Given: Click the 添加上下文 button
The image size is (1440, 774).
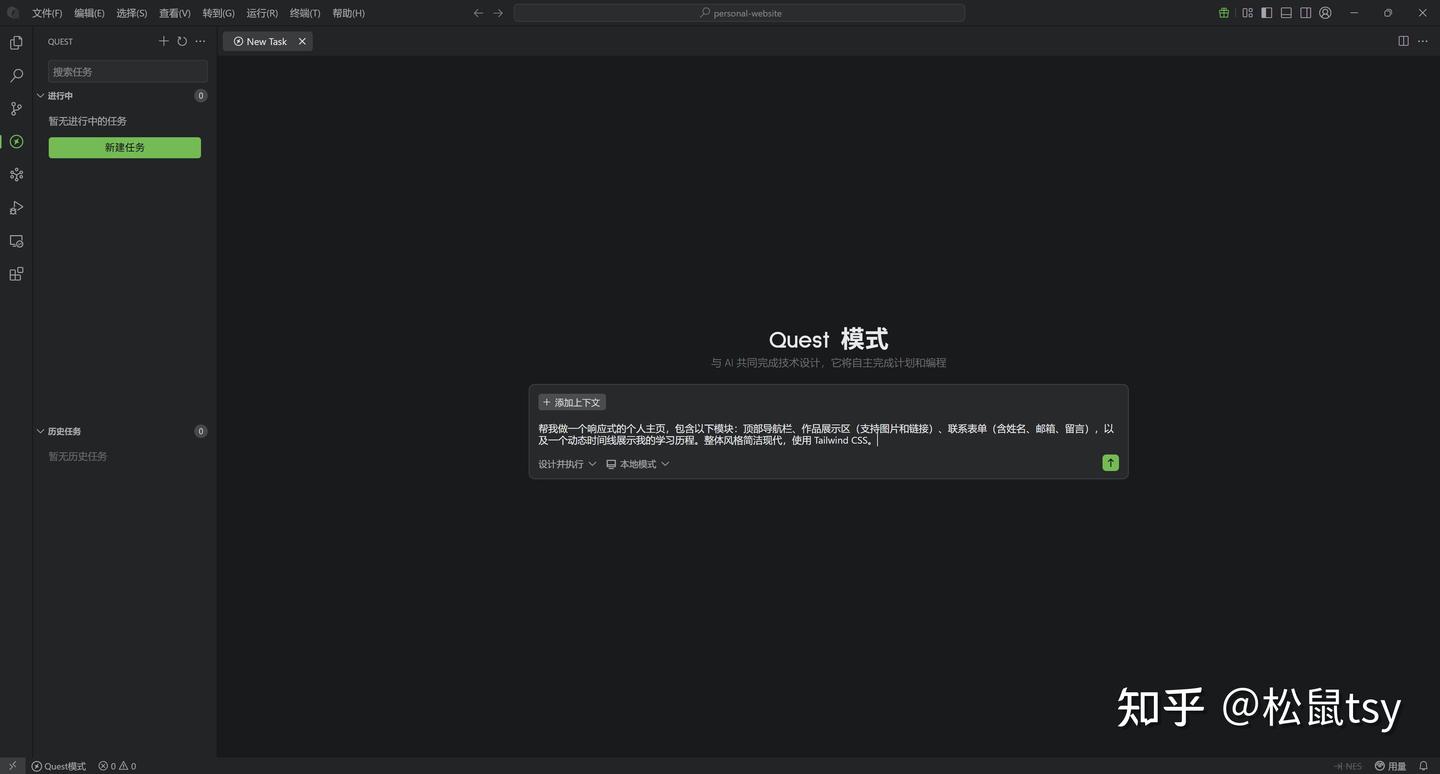Looking at the screenshot, I should 572,402.
